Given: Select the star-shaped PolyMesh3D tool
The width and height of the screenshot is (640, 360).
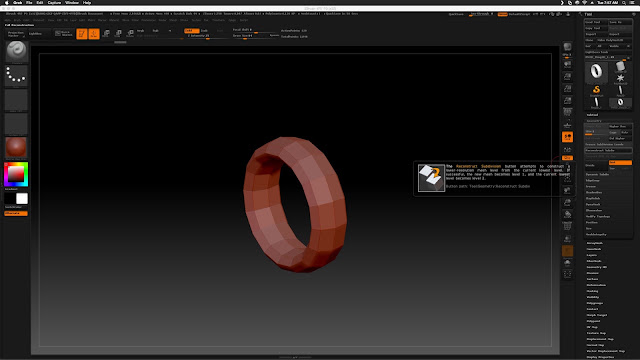Looking at the screenshot, I should pyautogui.click(x=620, y=79).
